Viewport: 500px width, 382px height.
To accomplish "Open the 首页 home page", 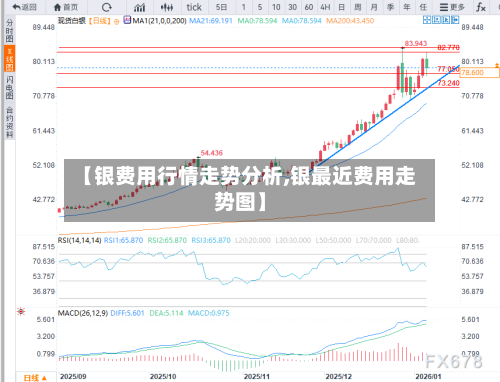I will coord(66,7).
